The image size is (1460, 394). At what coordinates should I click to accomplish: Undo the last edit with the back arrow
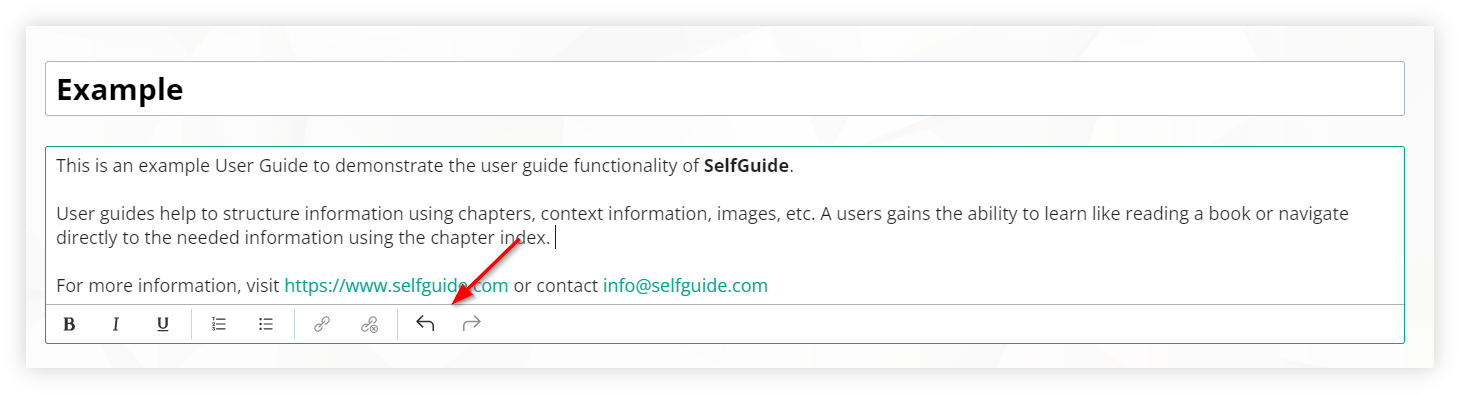coord(425,324)
